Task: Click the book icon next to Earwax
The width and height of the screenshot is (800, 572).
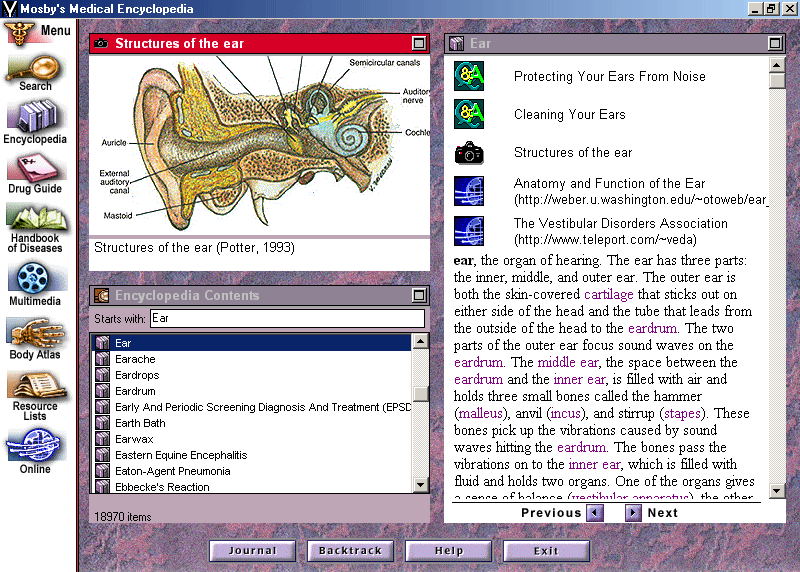Action: 103,439
